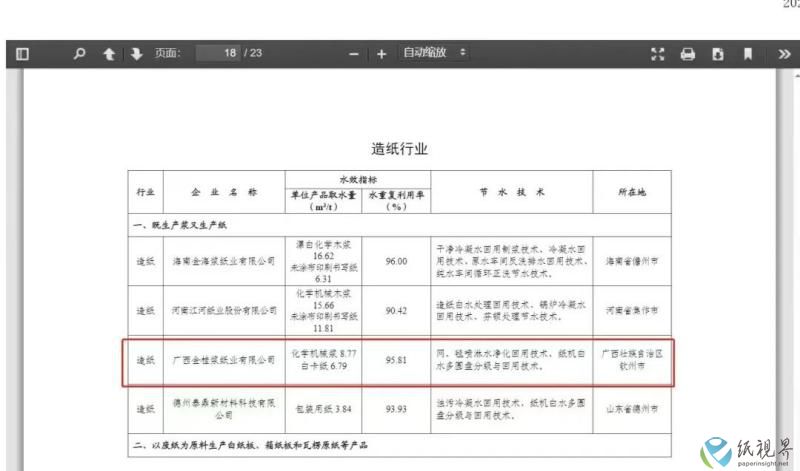Click location 海南省儋州市
This screenshot has width=800, height=471.
pos(632,261)
